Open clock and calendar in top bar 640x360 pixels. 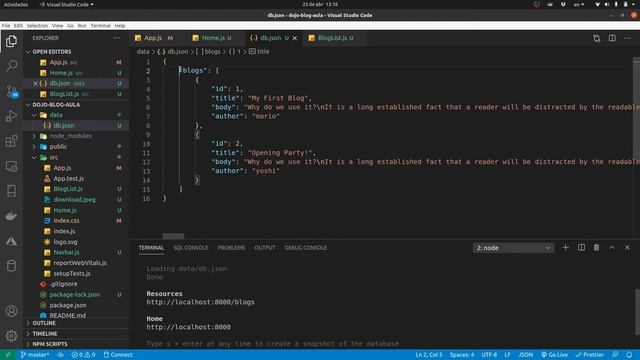click(320, 4)
